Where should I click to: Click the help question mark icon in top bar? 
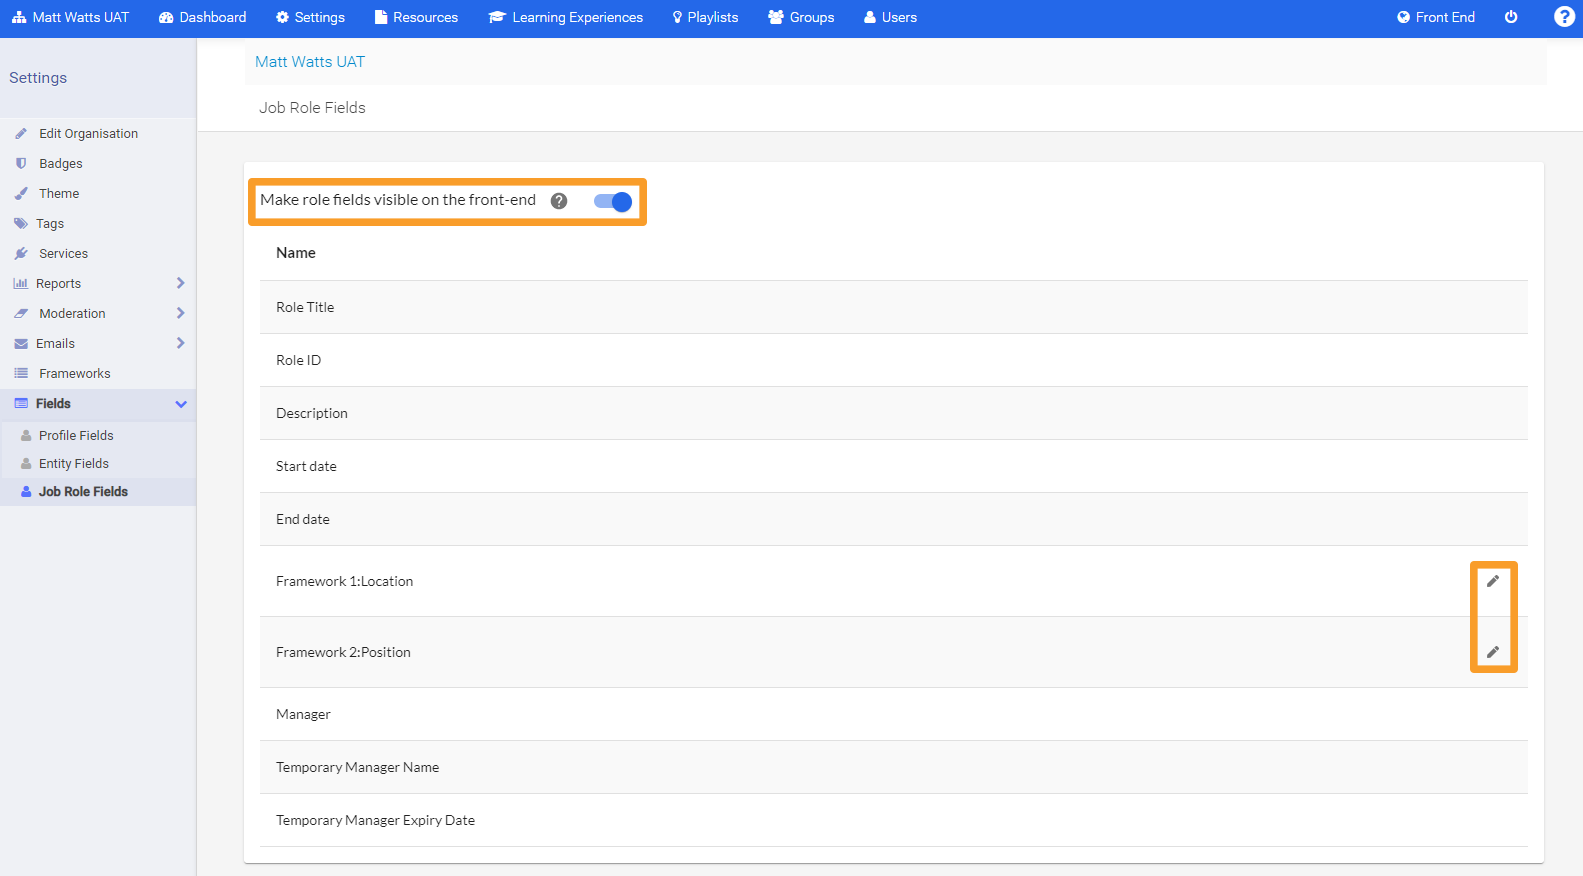(x=1564, y=17)
